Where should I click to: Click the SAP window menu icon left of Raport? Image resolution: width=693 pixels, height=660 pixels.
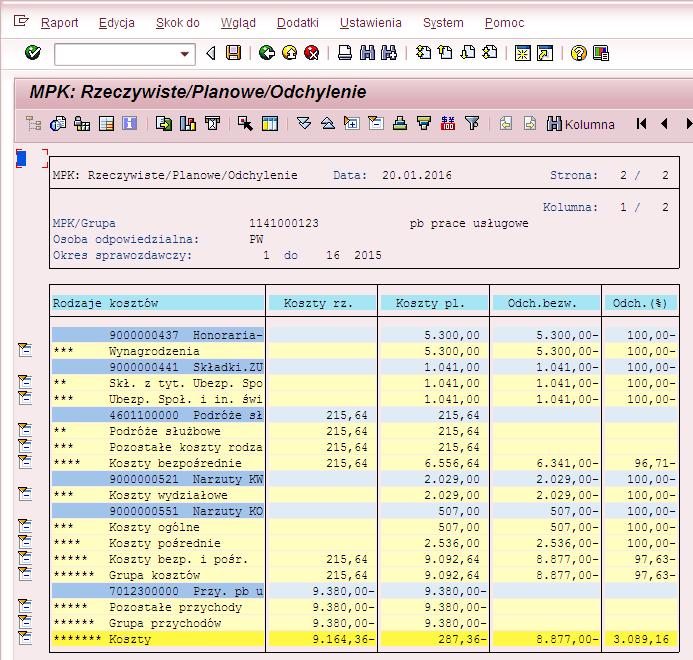point(21,21)
